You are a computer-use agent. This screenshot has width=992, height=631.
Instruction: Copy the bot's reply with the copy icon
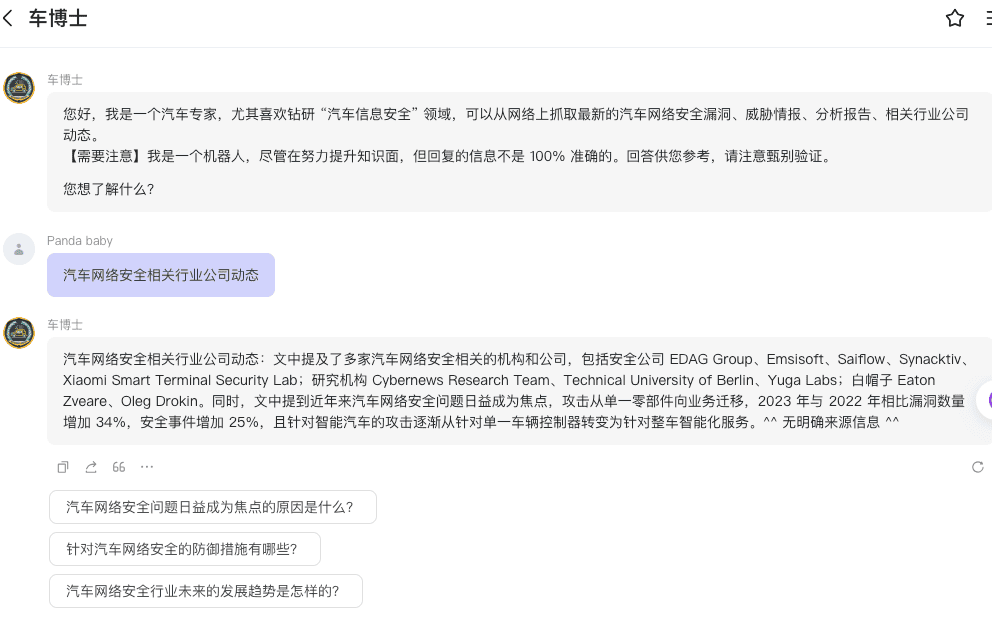click(x=63, y=467)
